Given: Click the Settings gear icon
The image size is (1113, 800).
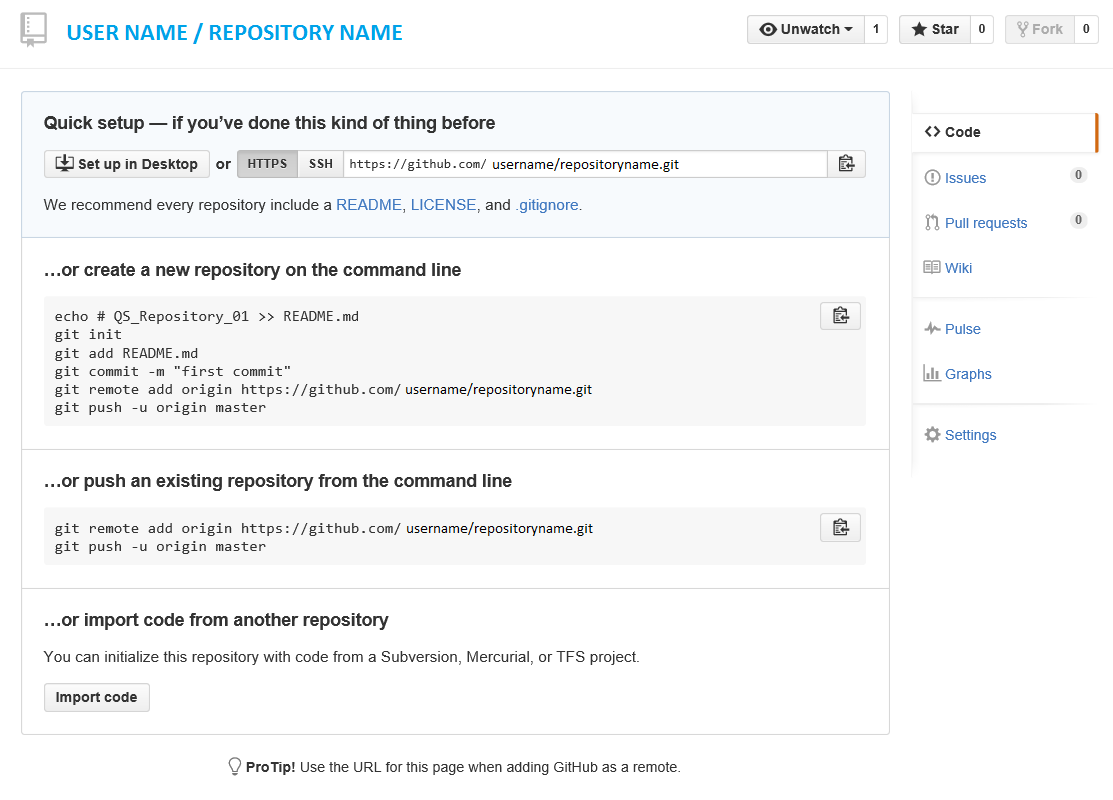Looking at the screenshot, I should (x=932, y=434).
